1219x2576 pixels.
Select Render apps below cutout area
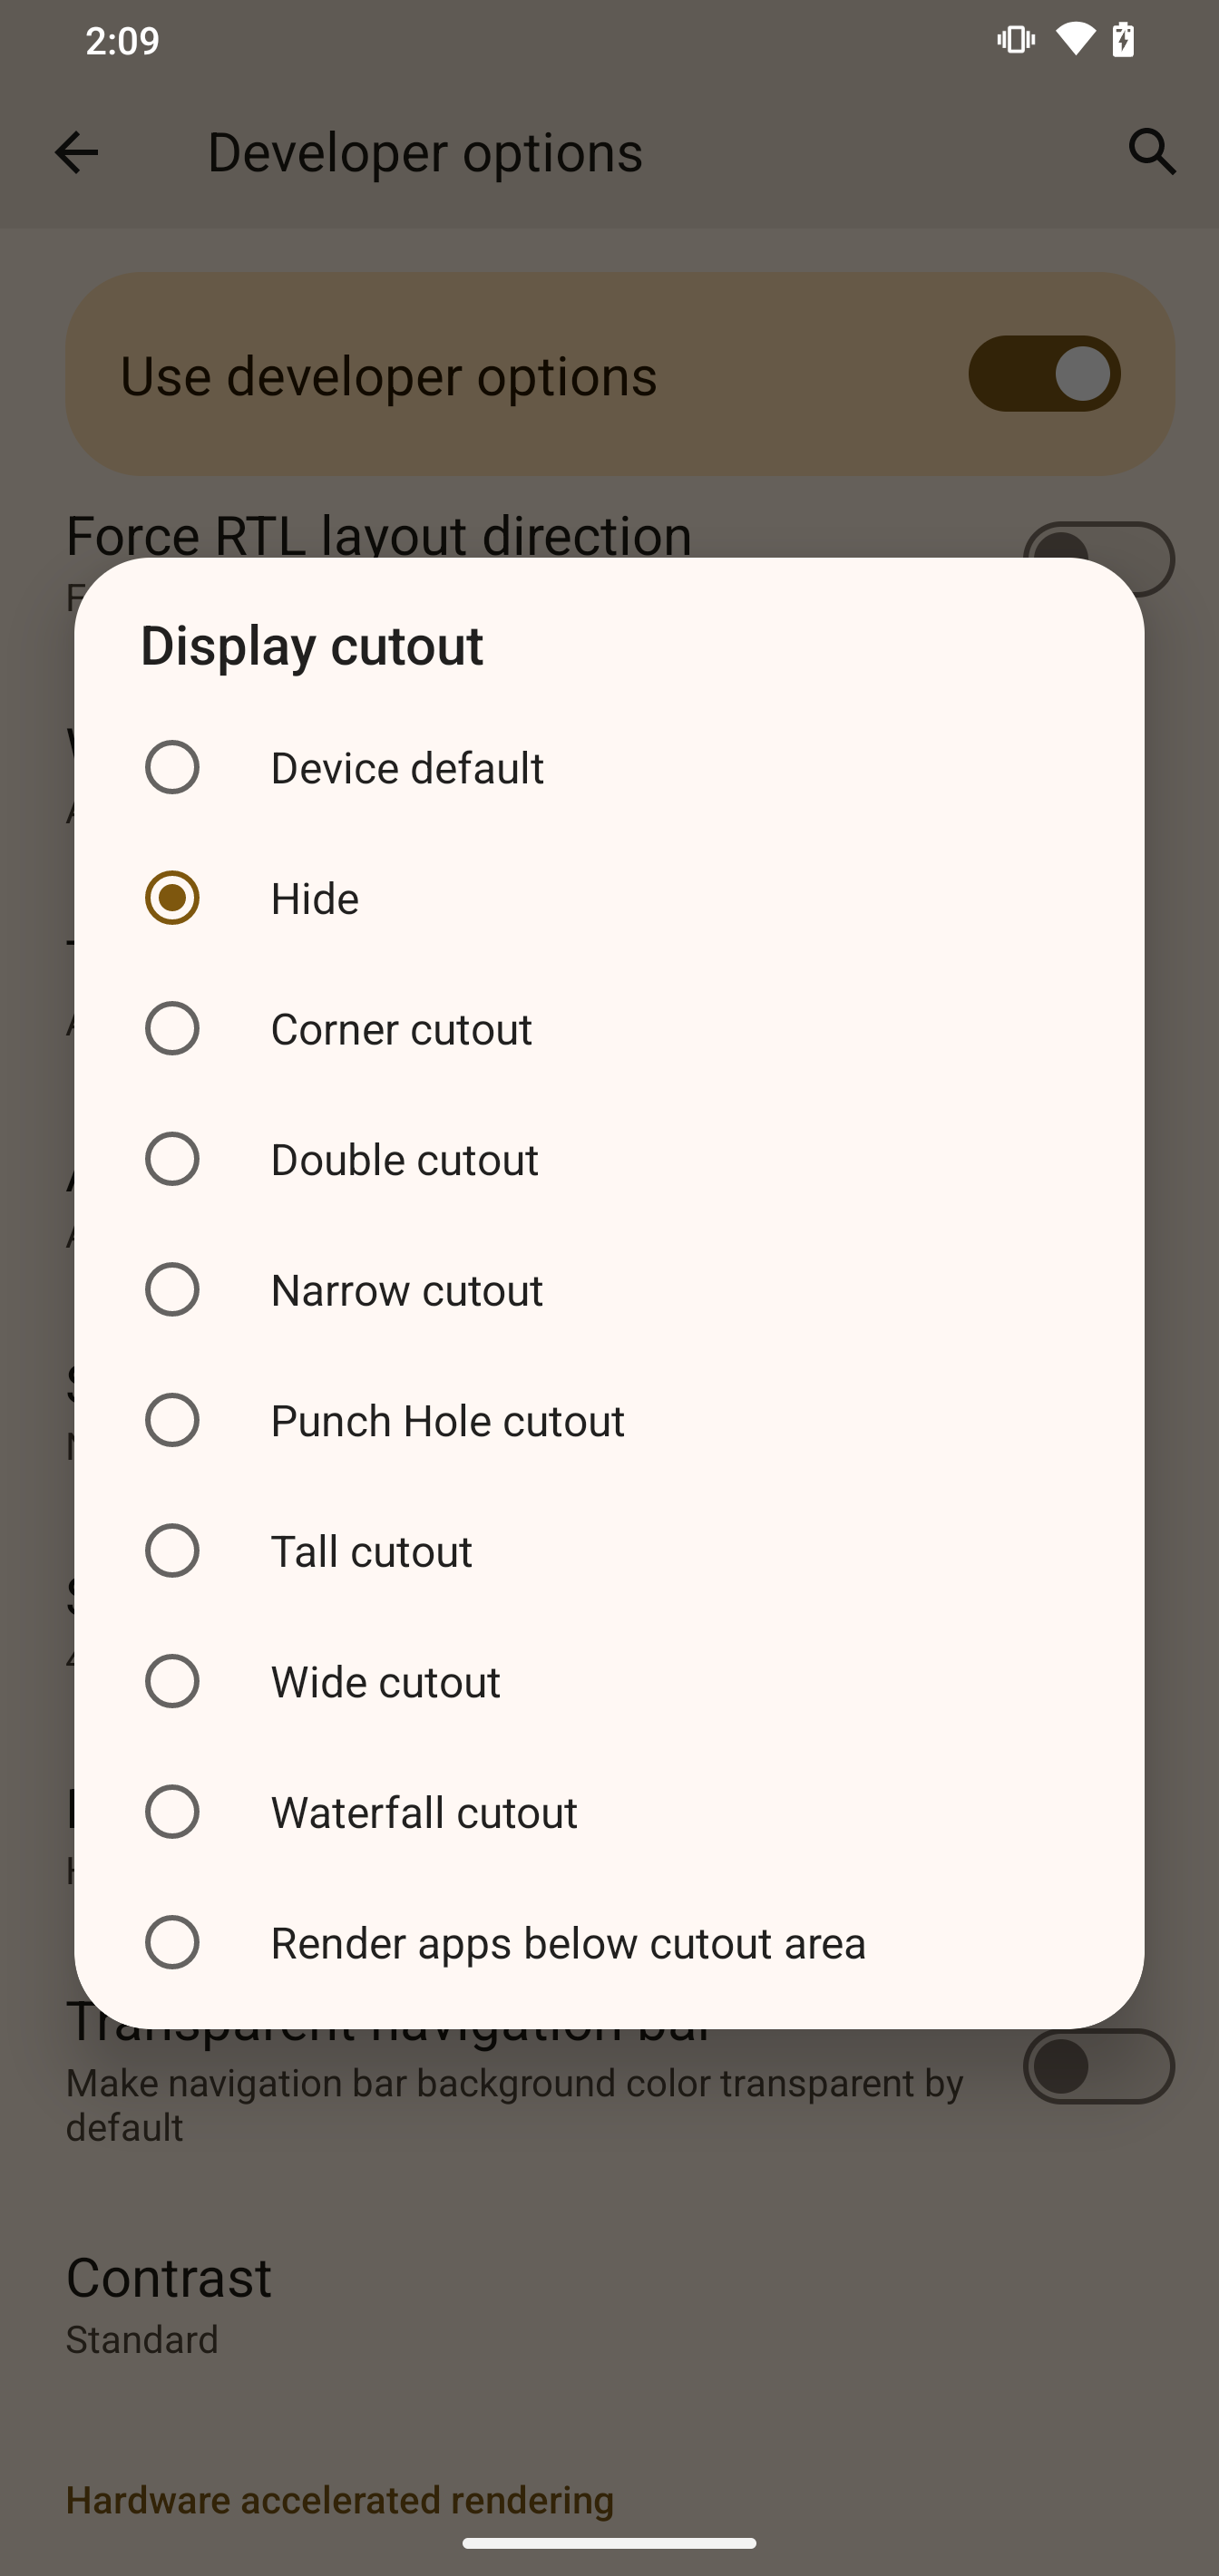[172, 1943]
